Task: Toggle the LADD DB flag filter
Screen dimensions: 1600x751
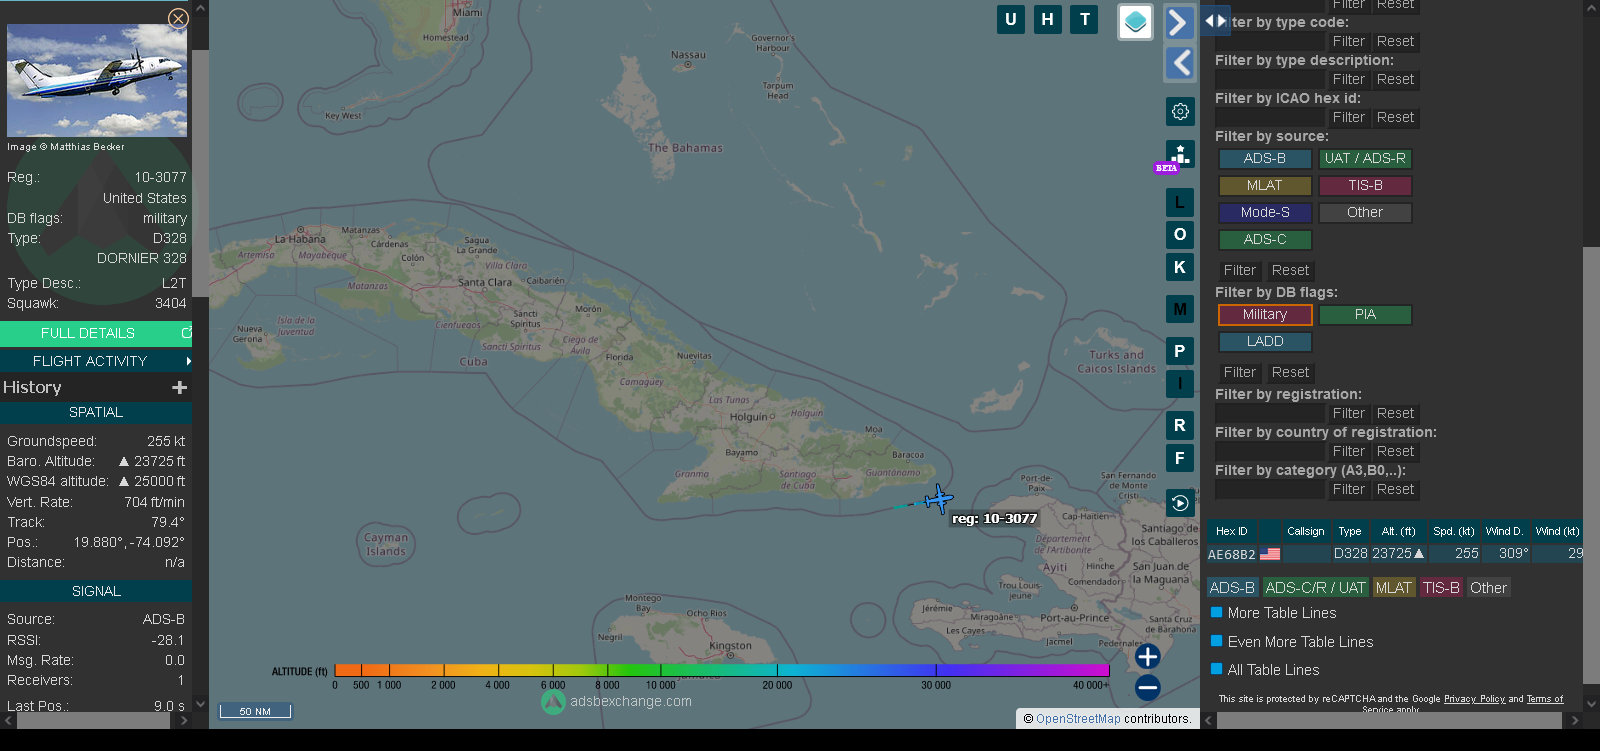Action: pyautogui.click(x=1265, y=341)
